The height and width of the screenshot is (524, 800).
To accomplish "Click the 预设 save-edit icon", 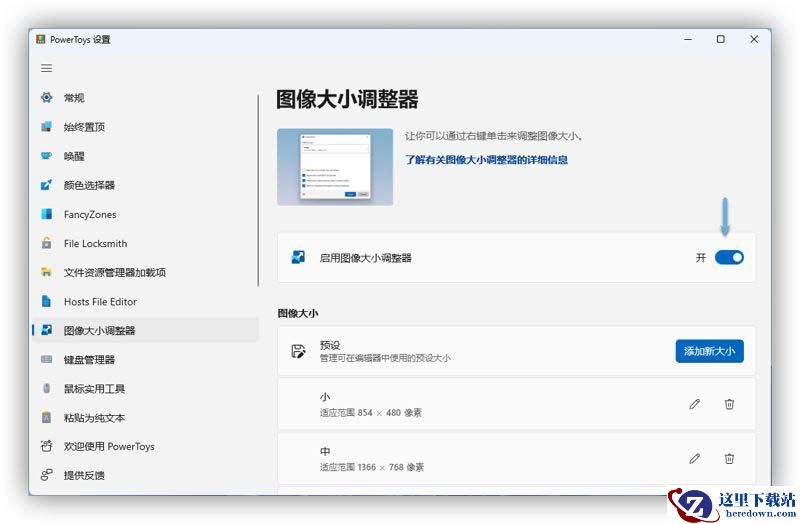I will pyautogui.click(x=298, y=351).
